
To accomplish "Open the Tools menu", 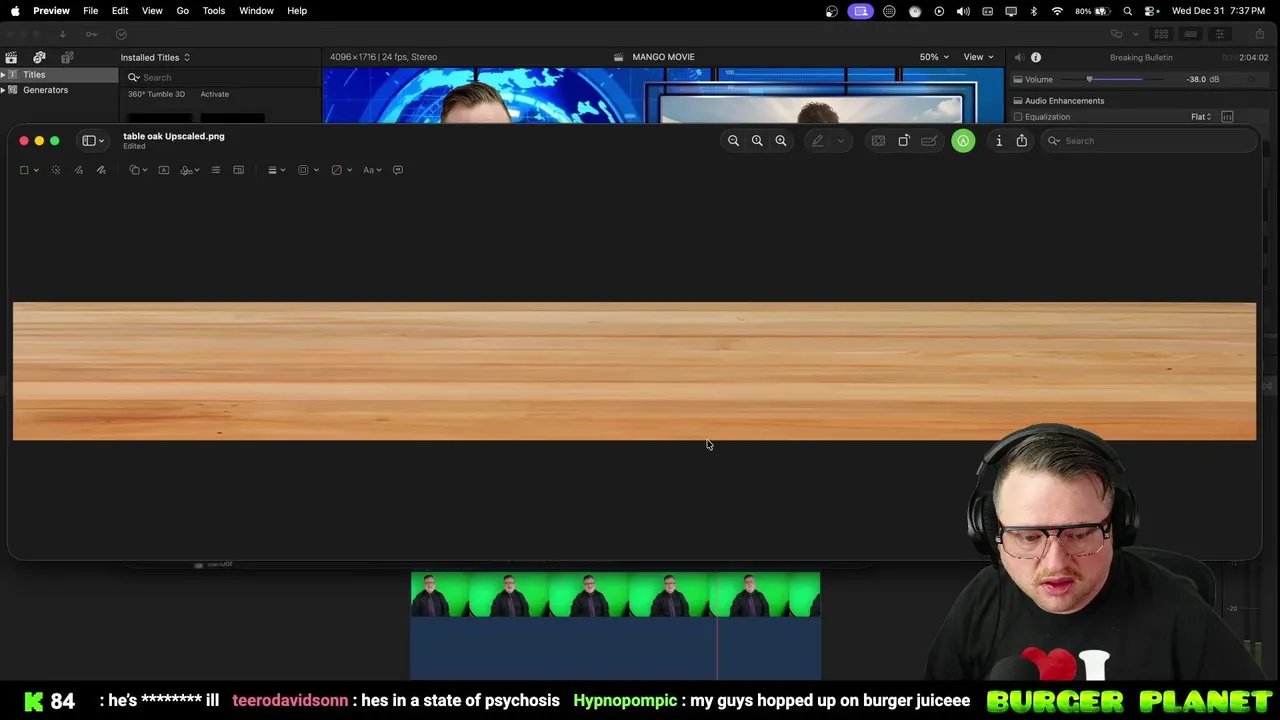I will [x=214, y=11].
